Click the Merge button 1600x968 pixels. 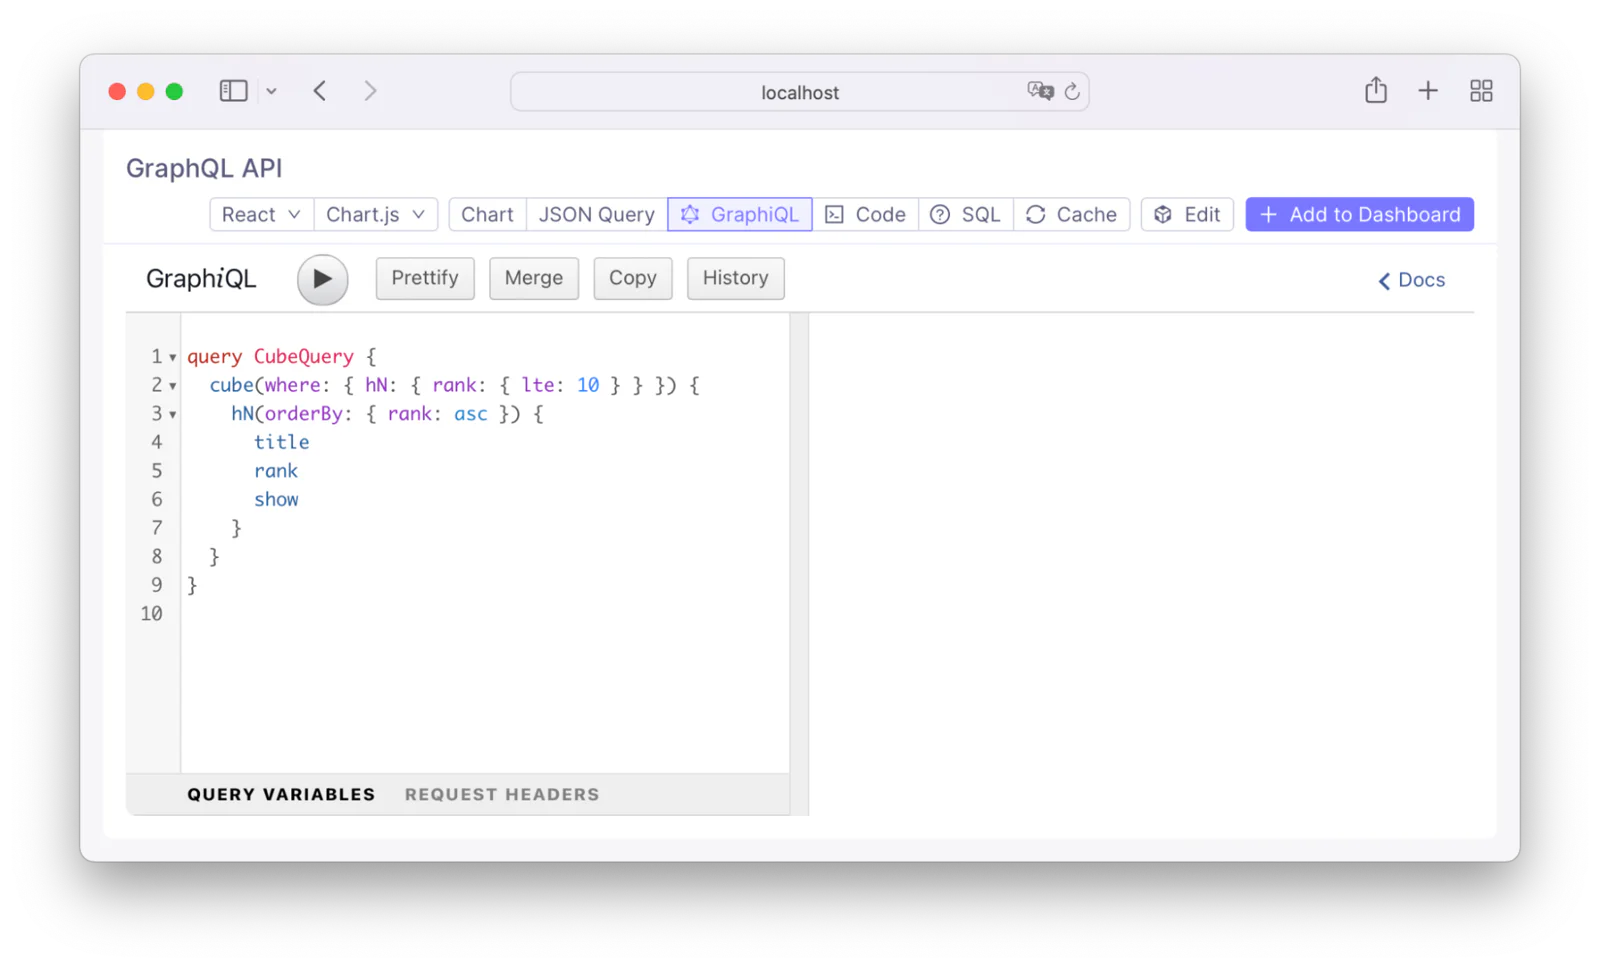coord(534,278)
